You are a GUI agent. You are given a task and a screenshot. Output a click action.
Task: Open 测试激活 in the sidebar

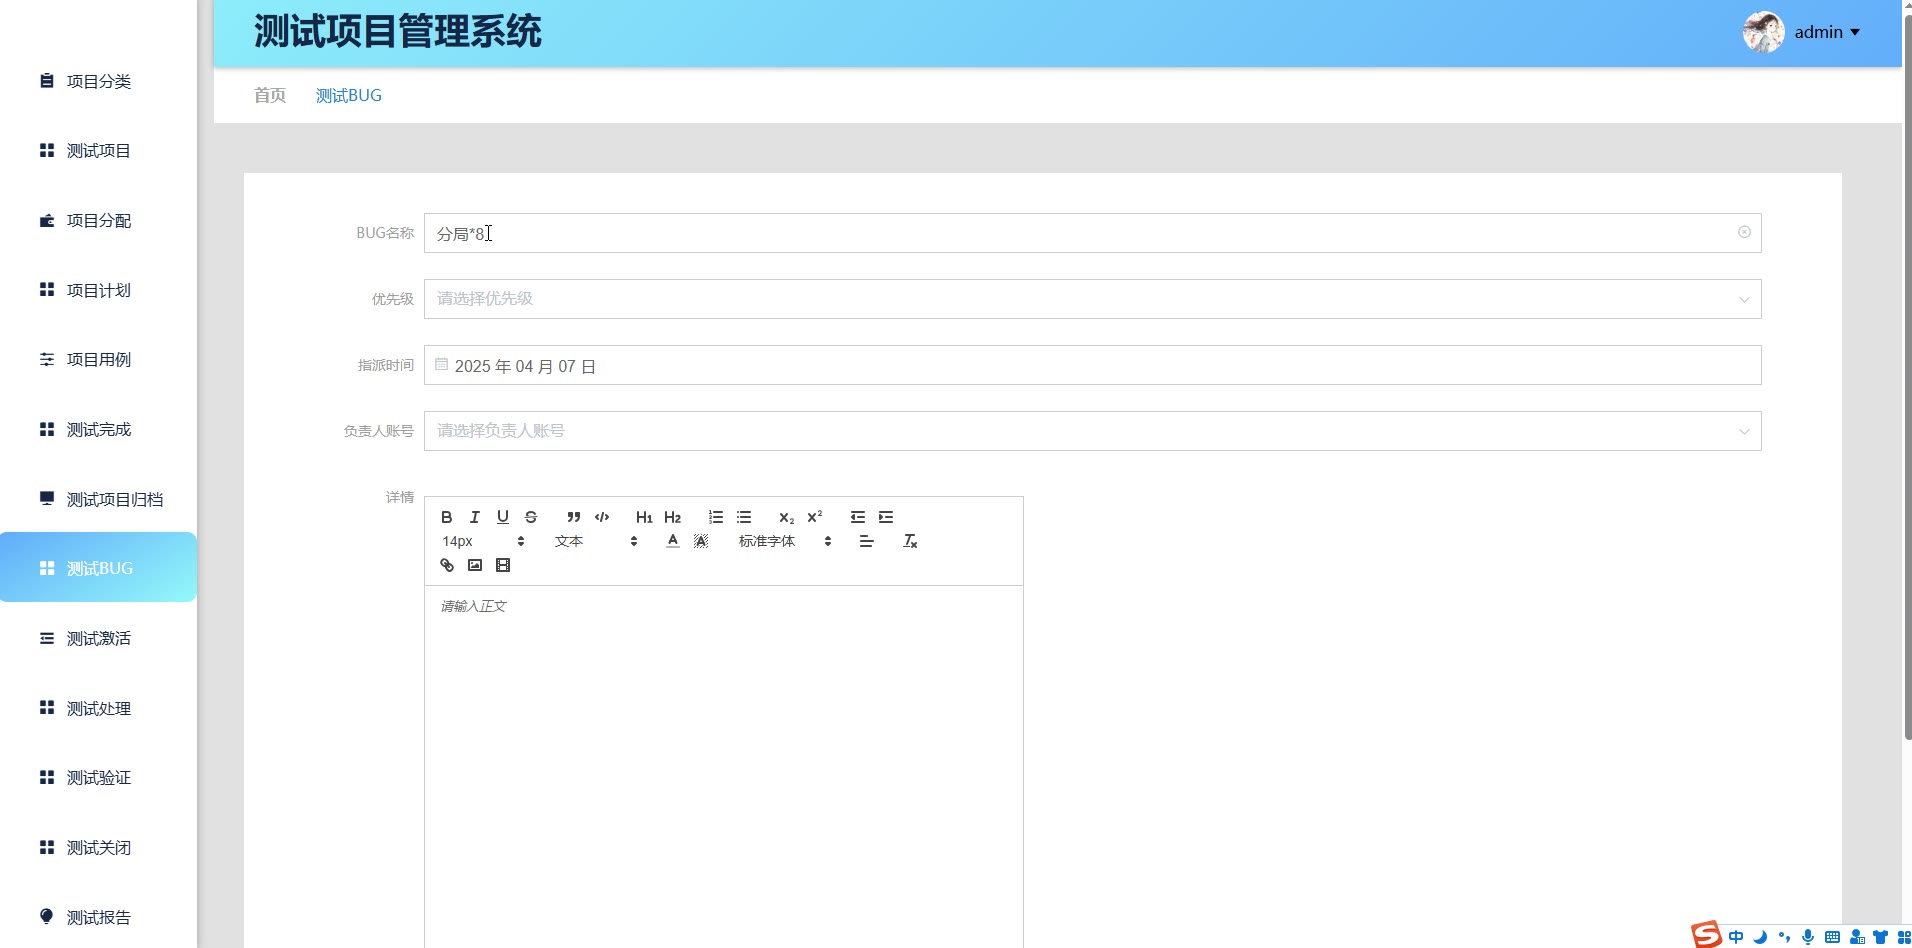pyautogui.click(x=98, y=638)
